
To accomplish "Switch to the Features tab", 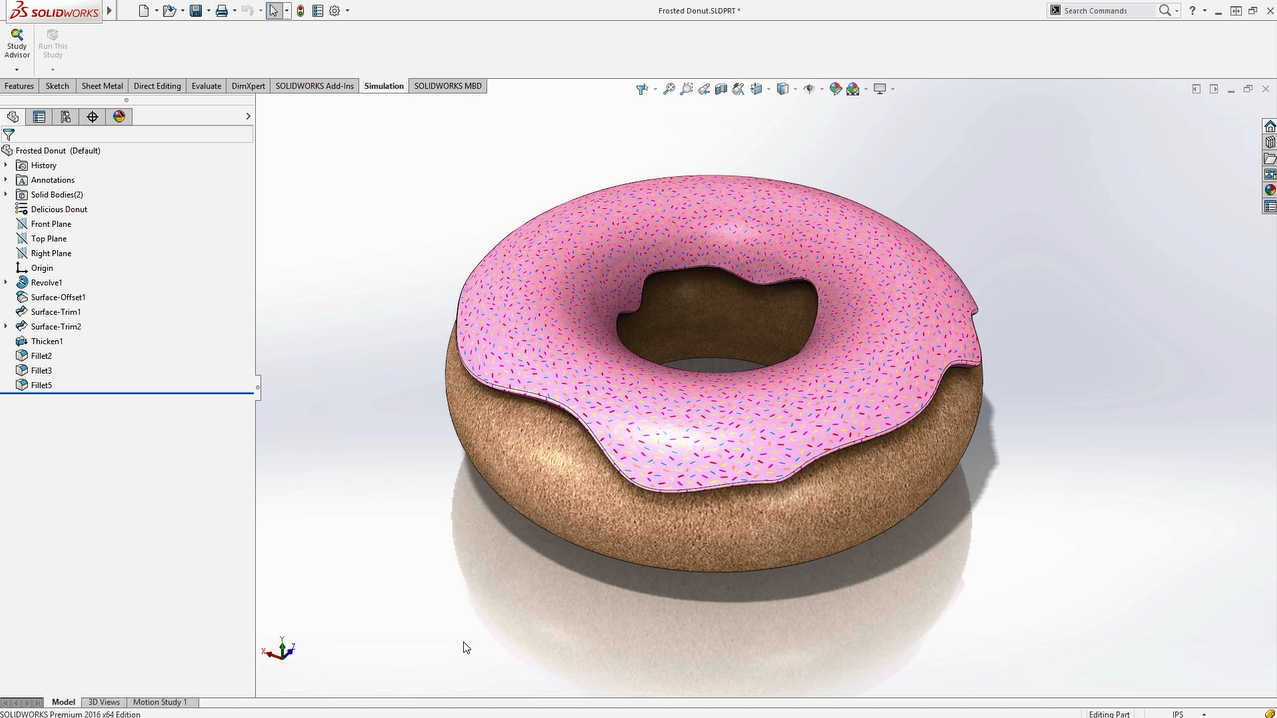I will pyautogui.click(x=18, y=85).
